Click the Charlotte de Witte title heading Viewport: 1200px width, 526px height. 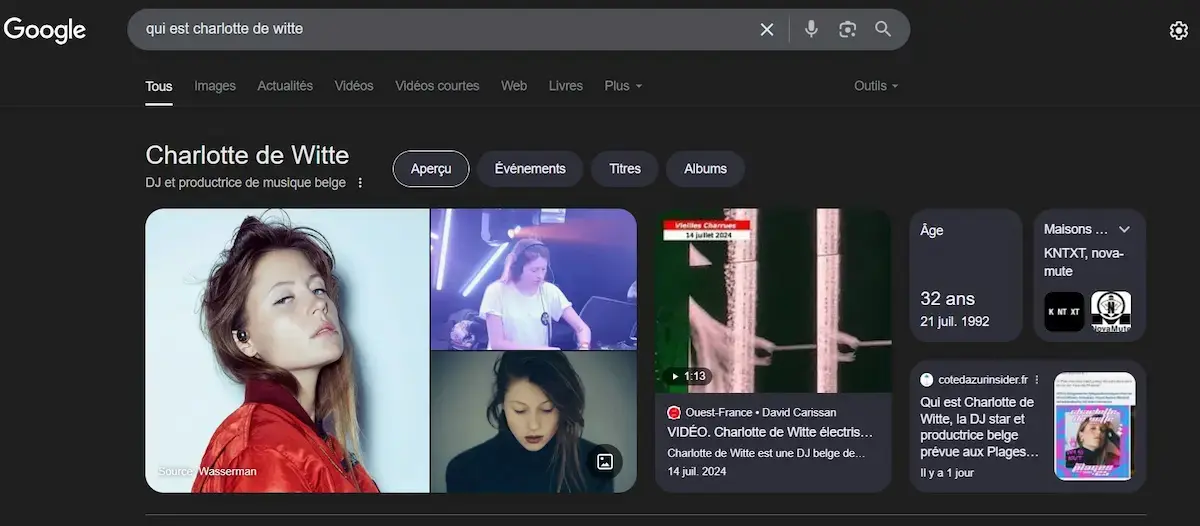(247, 155)
